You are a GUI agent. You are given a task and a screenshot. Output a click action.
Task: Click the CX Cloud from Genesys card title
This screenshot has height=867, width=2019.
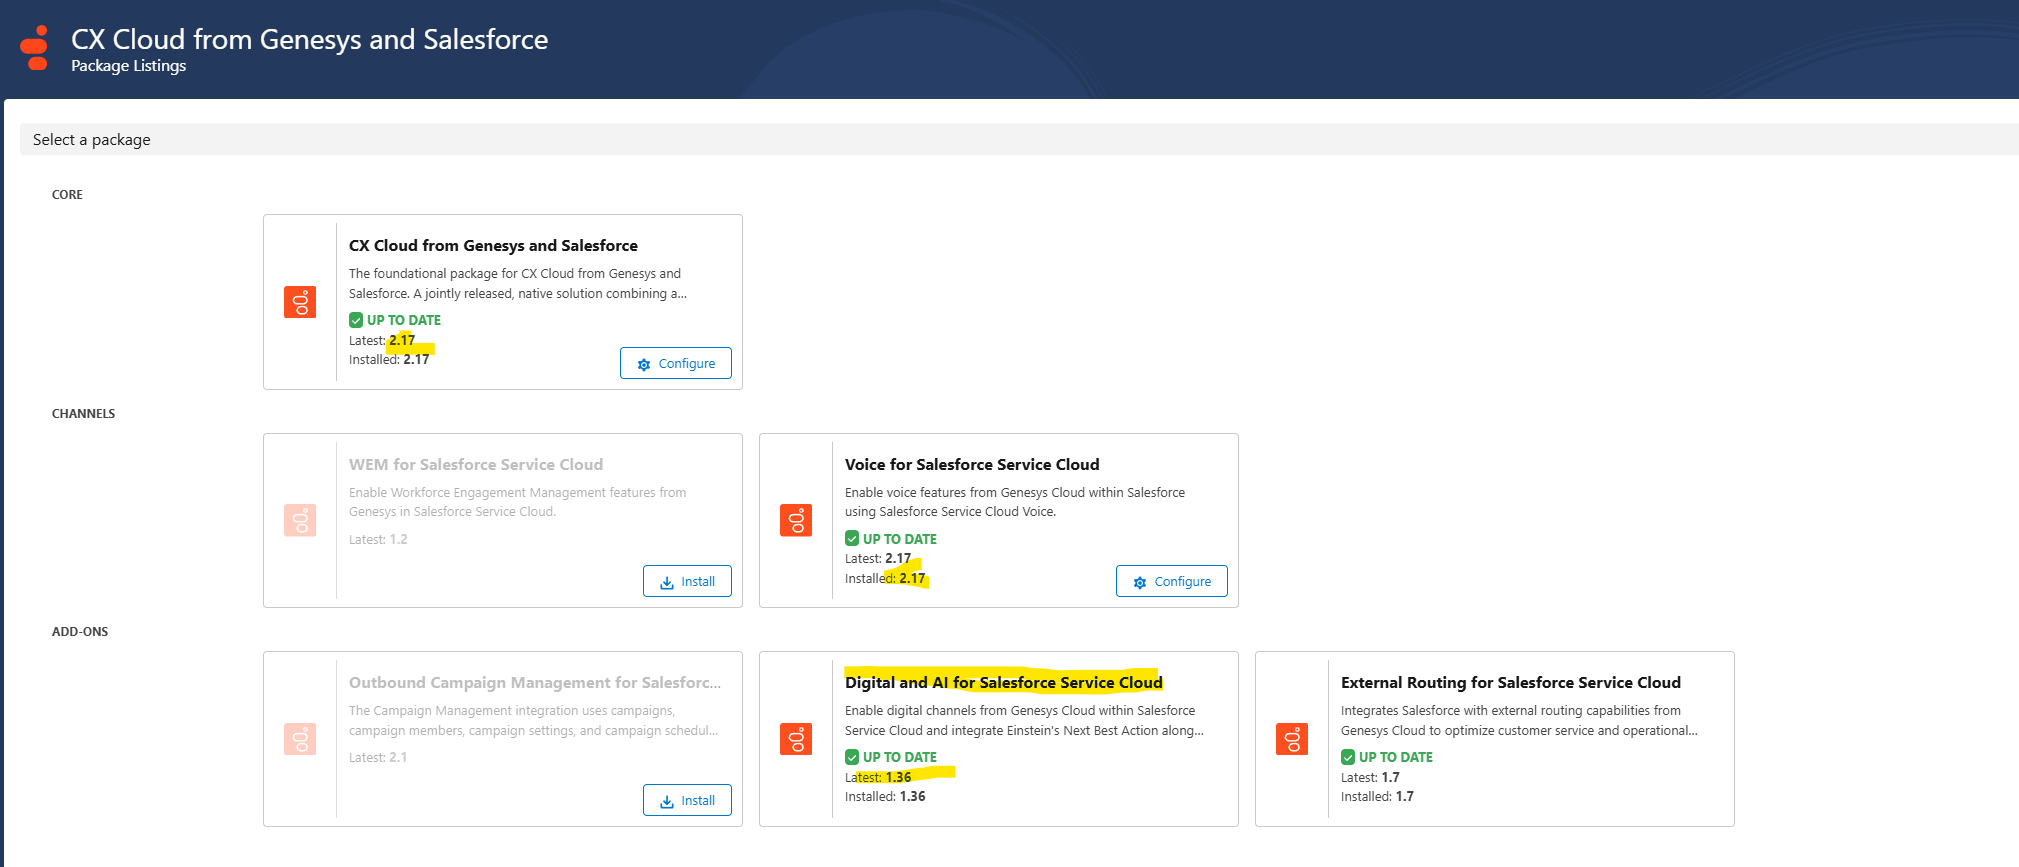493,246
